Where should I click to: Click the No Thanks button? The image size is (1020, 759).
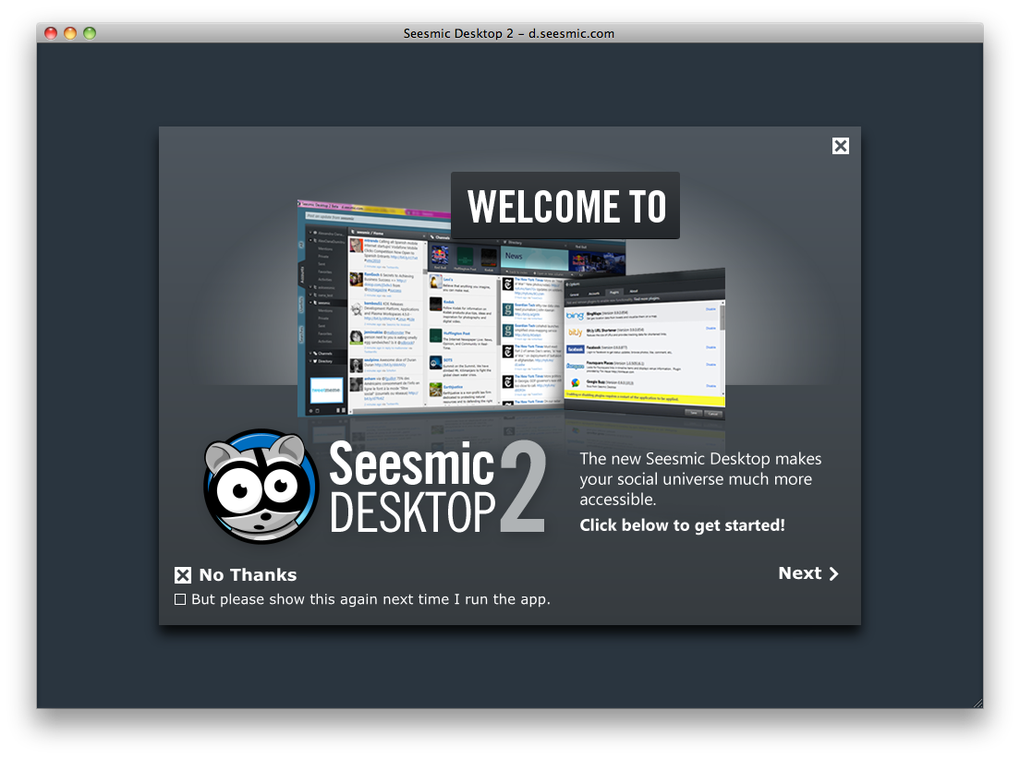tap(235, 575)
